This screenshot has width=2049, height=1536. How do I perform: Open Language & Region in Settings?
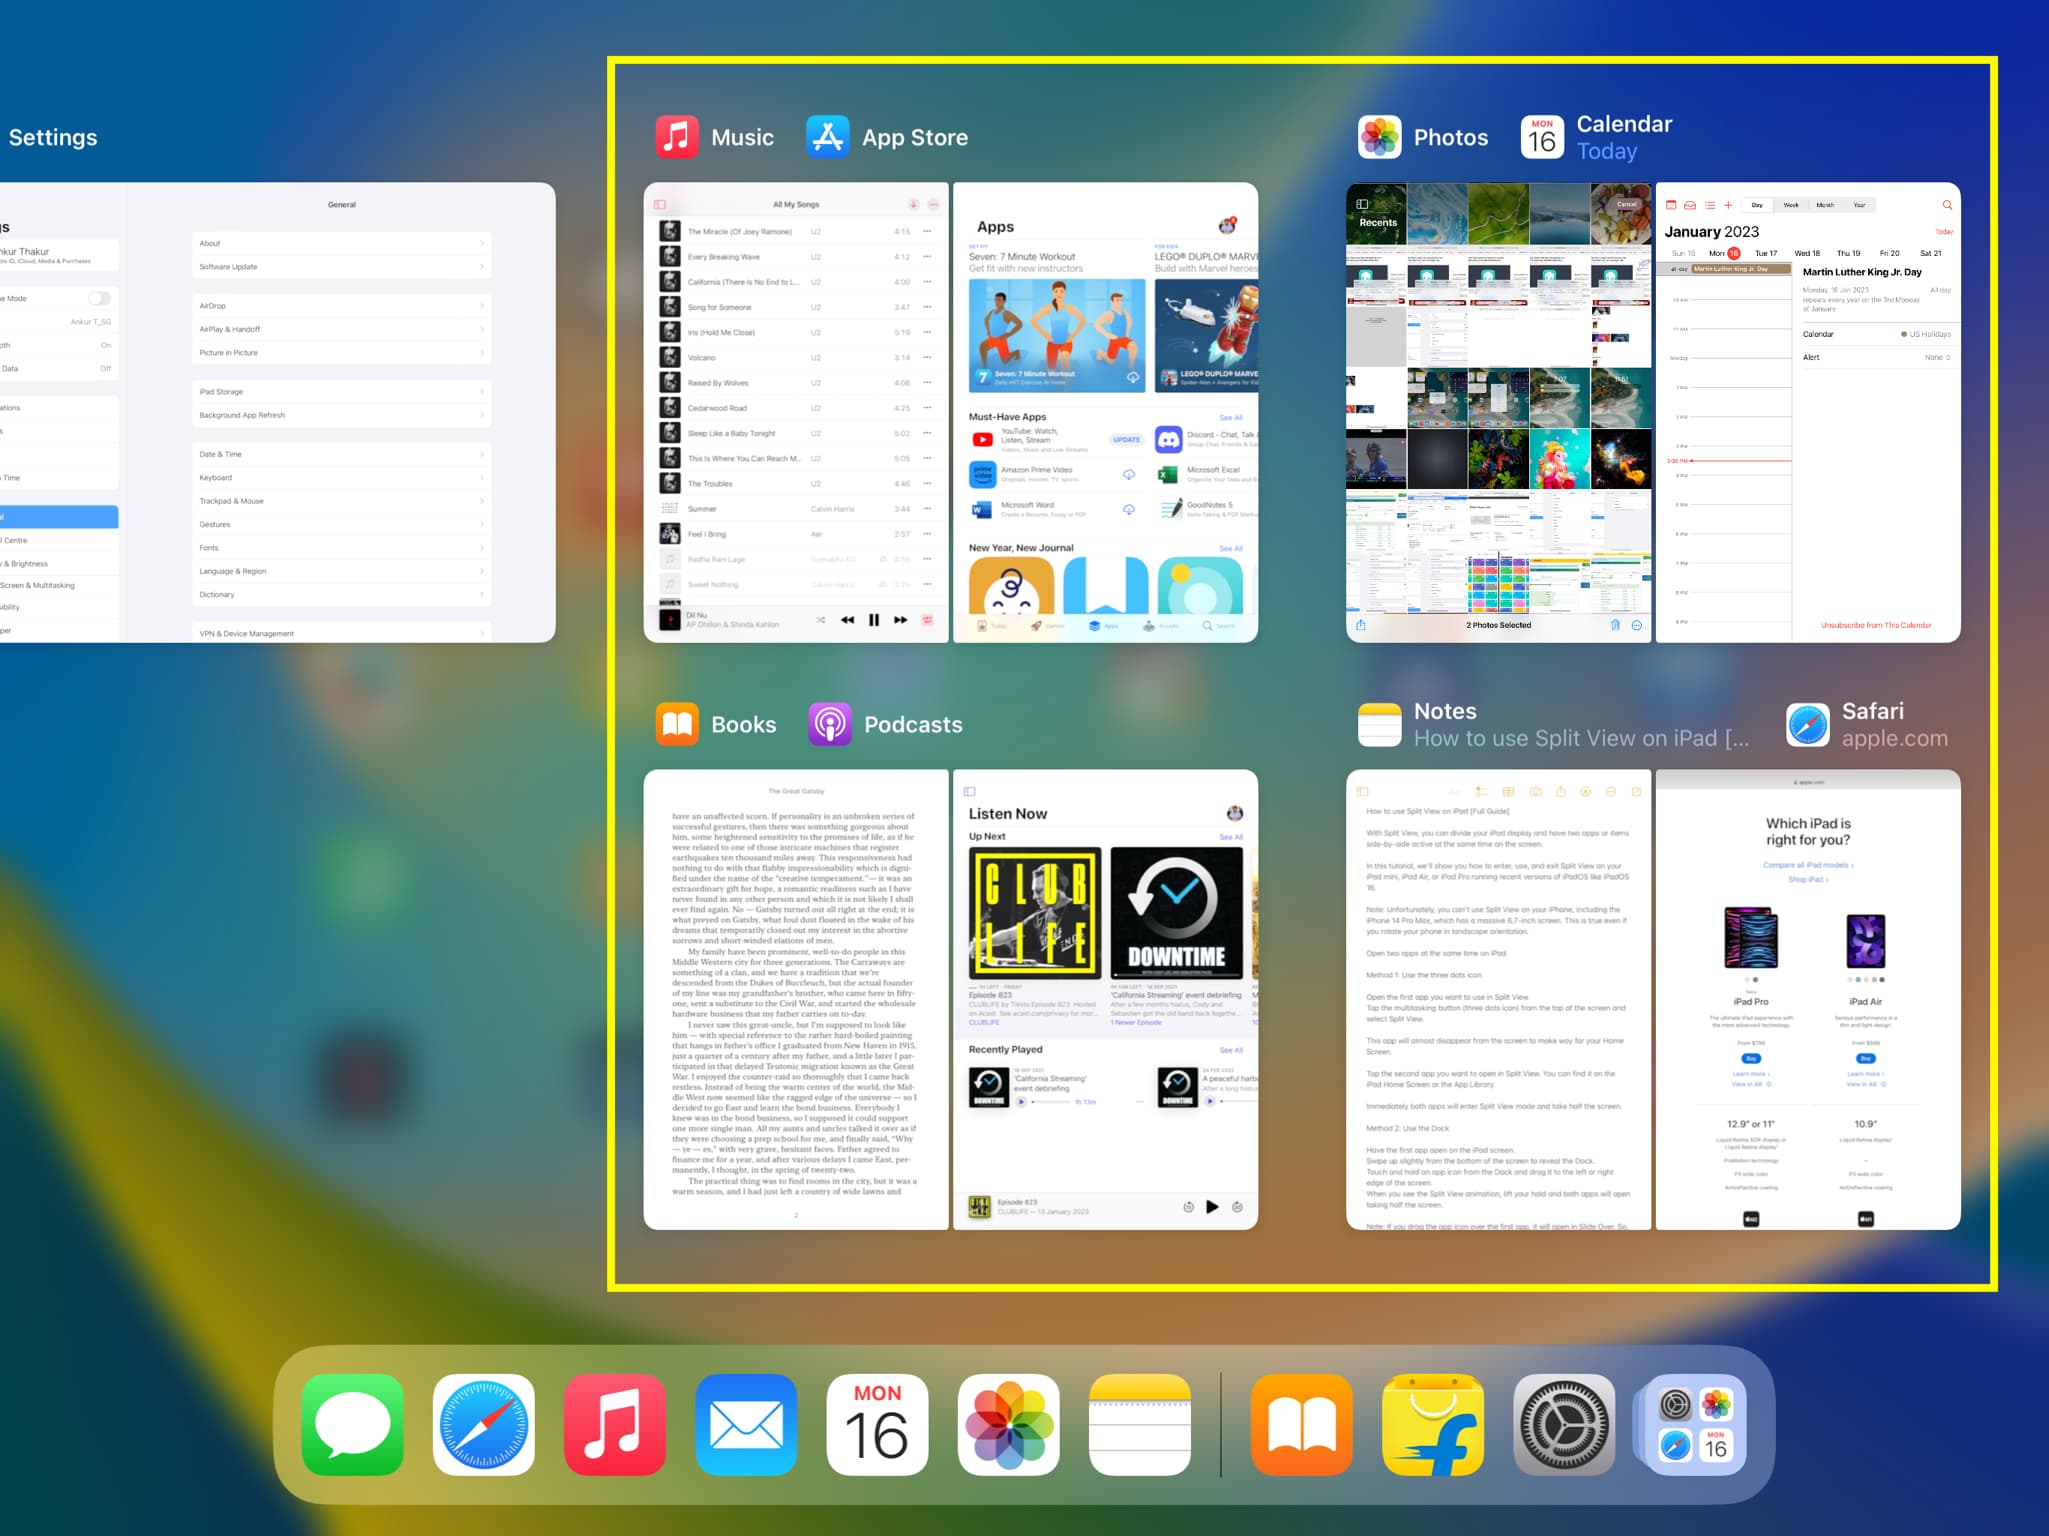[341, 571]
